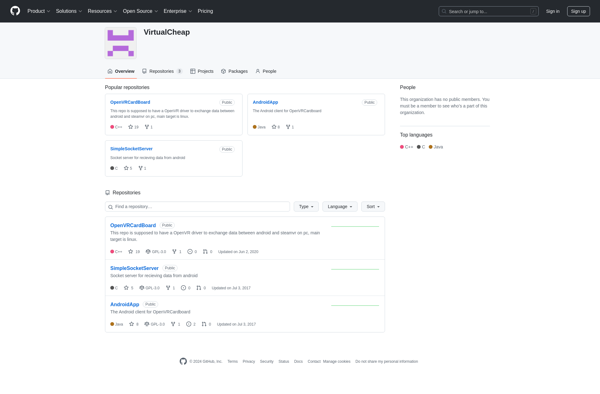The image size is (600, 394).
Task: Click GPL-3.0 license icon in OpenVRCardBoard row
Action: point(148,251)
